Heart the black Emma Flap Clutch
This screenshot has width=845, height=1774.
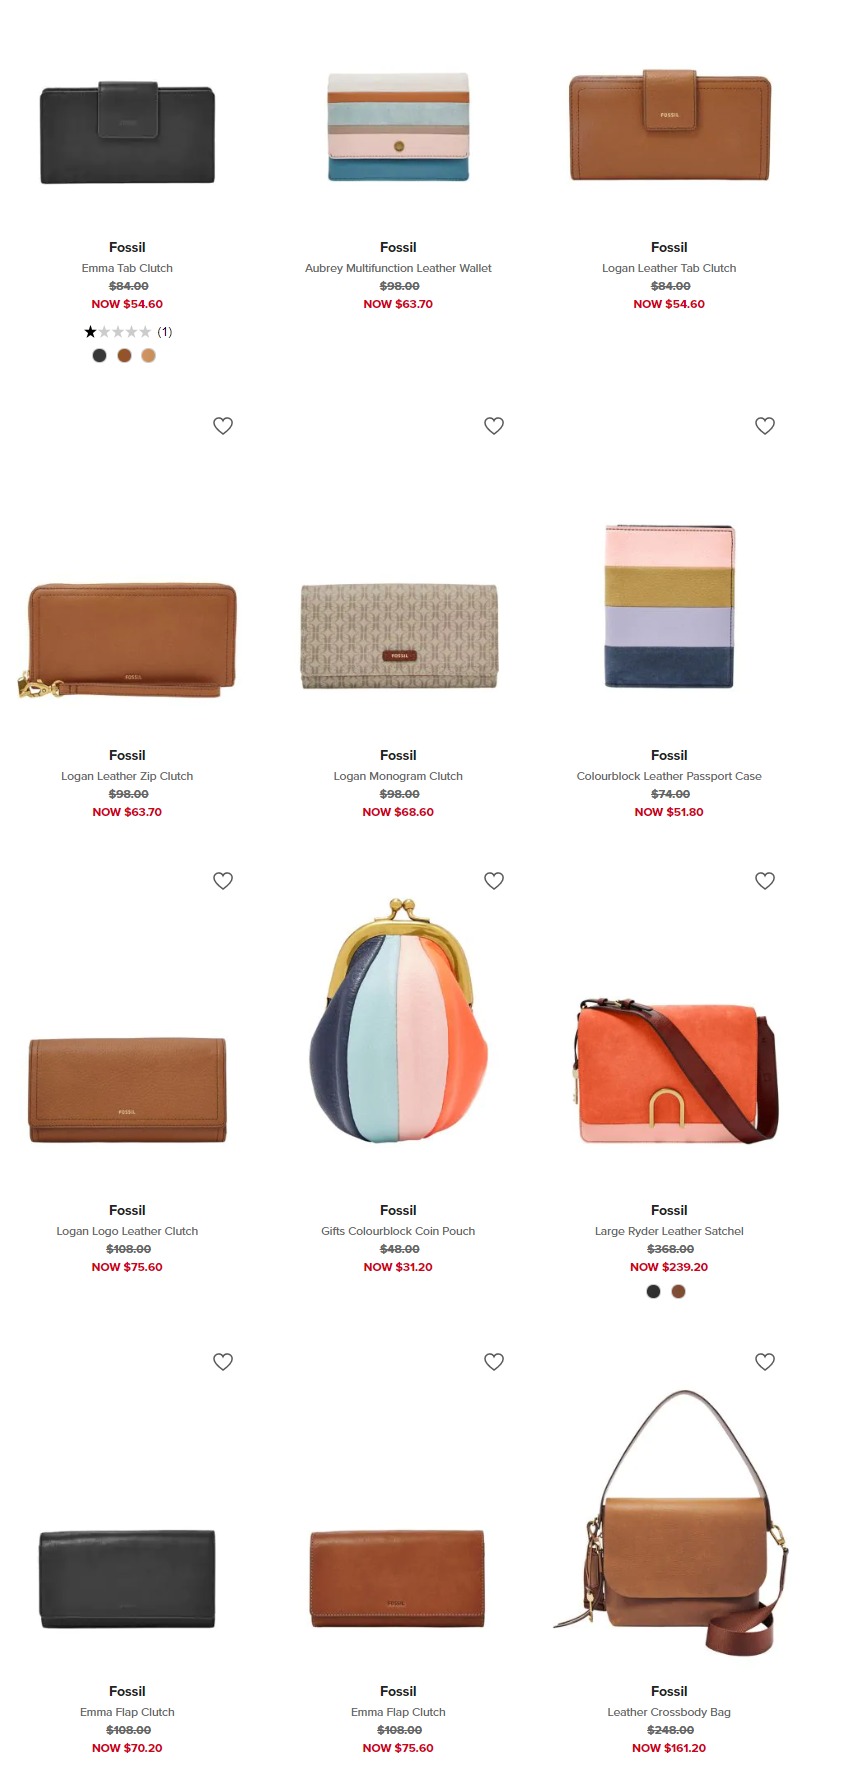pyautogui.click(x=223, y=1362)
